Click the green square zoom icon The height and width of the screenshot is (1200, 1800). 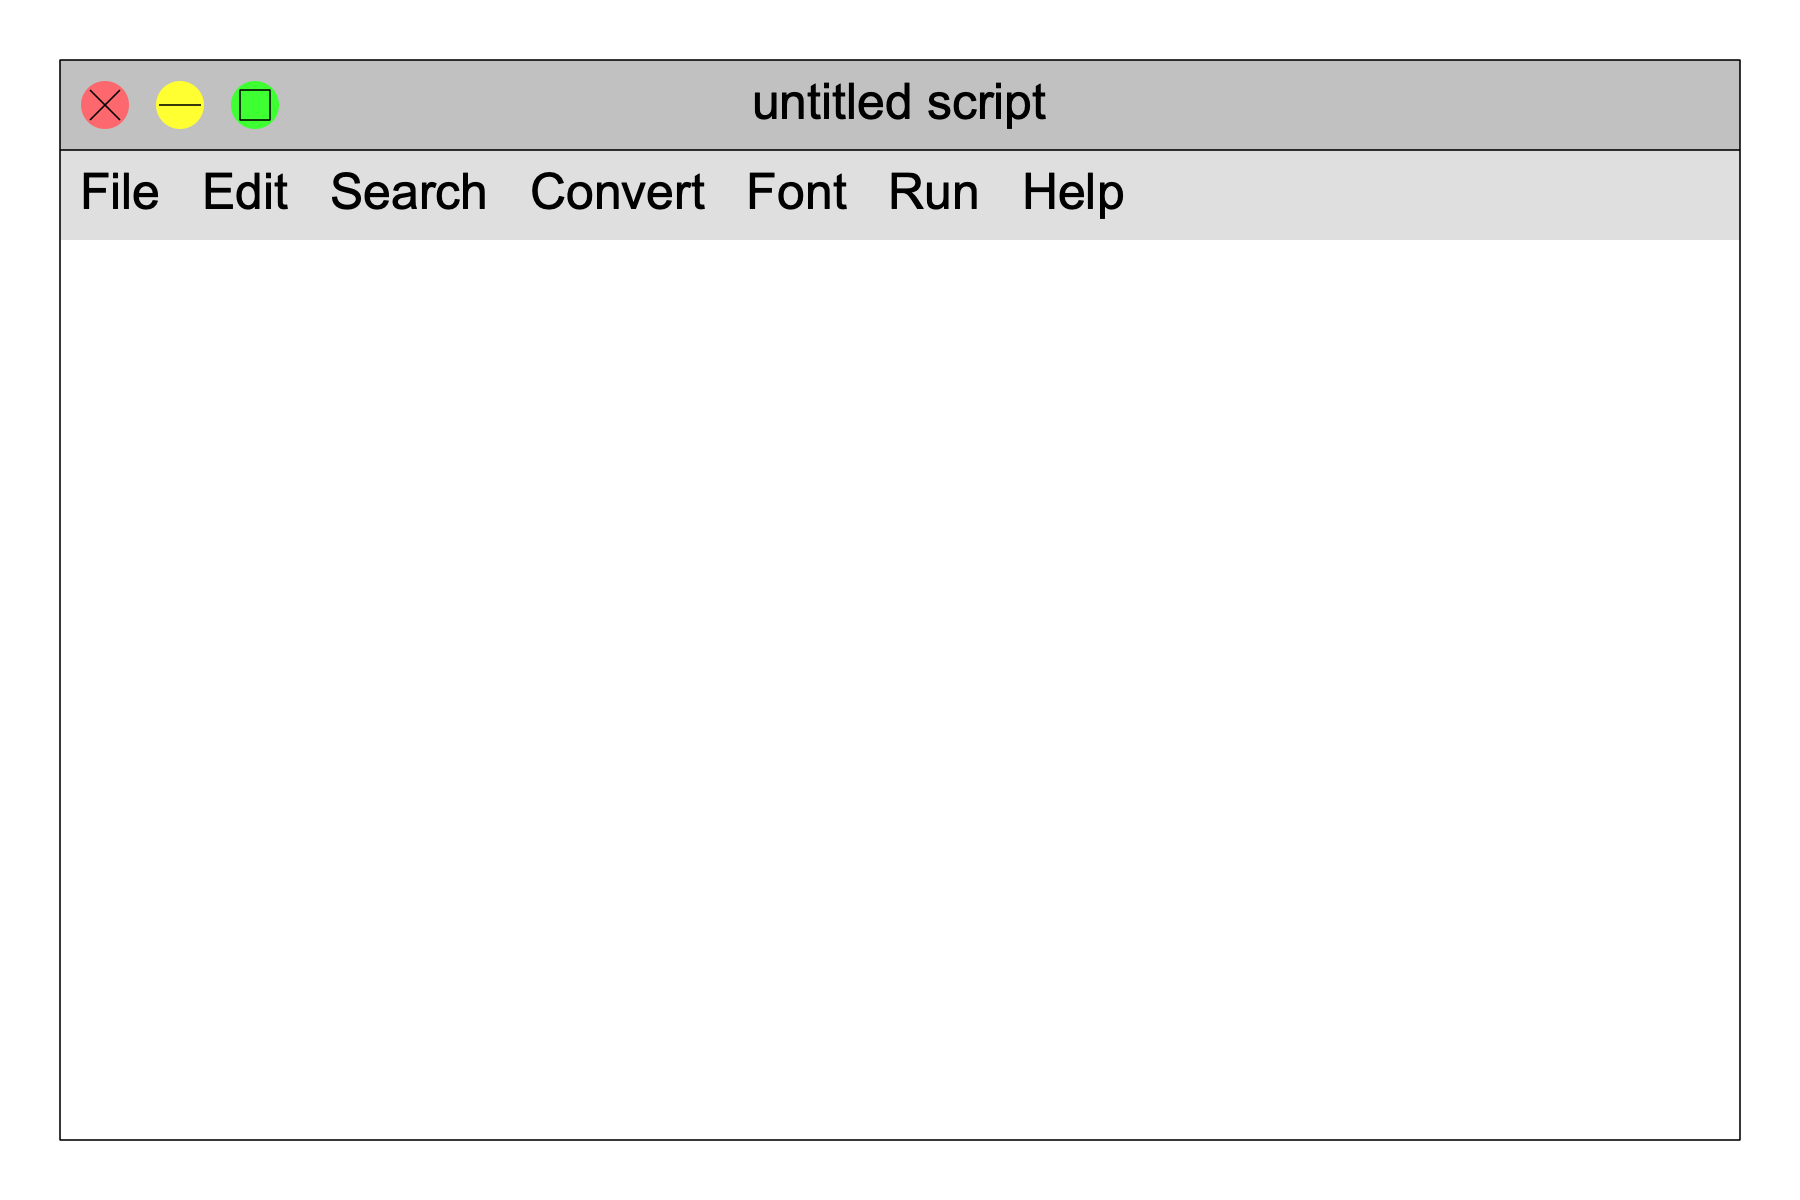tap(255, 105)
